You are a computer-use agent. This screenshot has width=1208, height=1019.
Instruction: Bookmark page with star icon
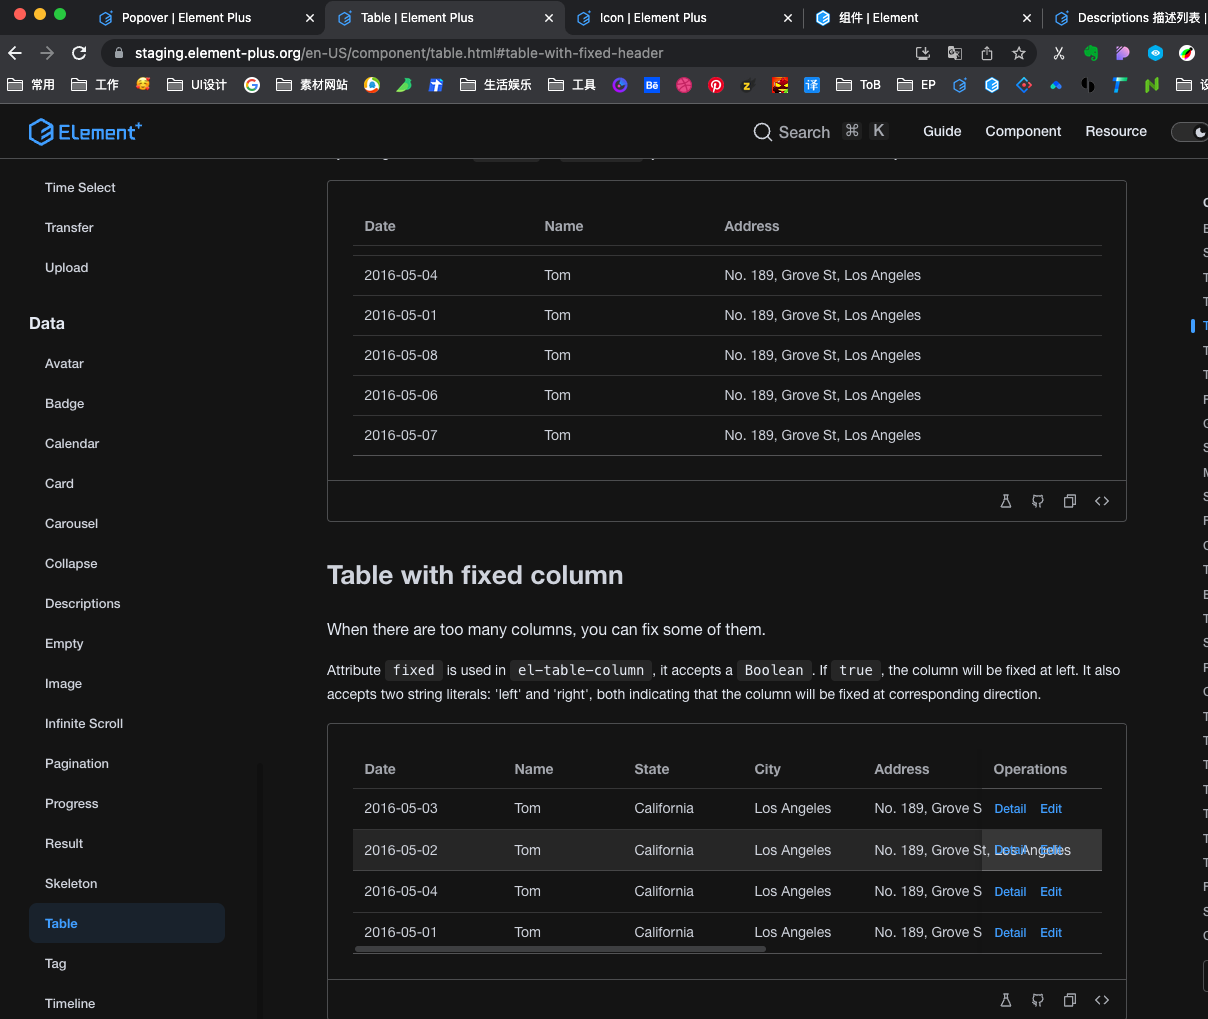pos(1019,53)
